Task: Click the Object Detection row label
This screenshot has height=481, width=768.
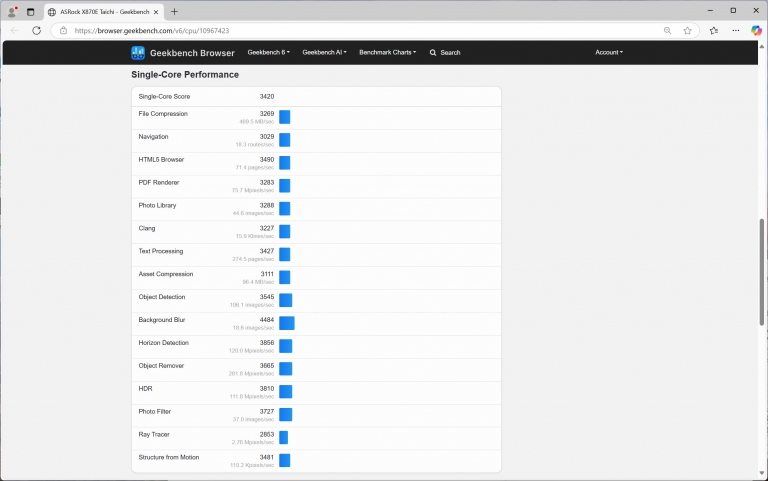Action: tap(162, 297)
